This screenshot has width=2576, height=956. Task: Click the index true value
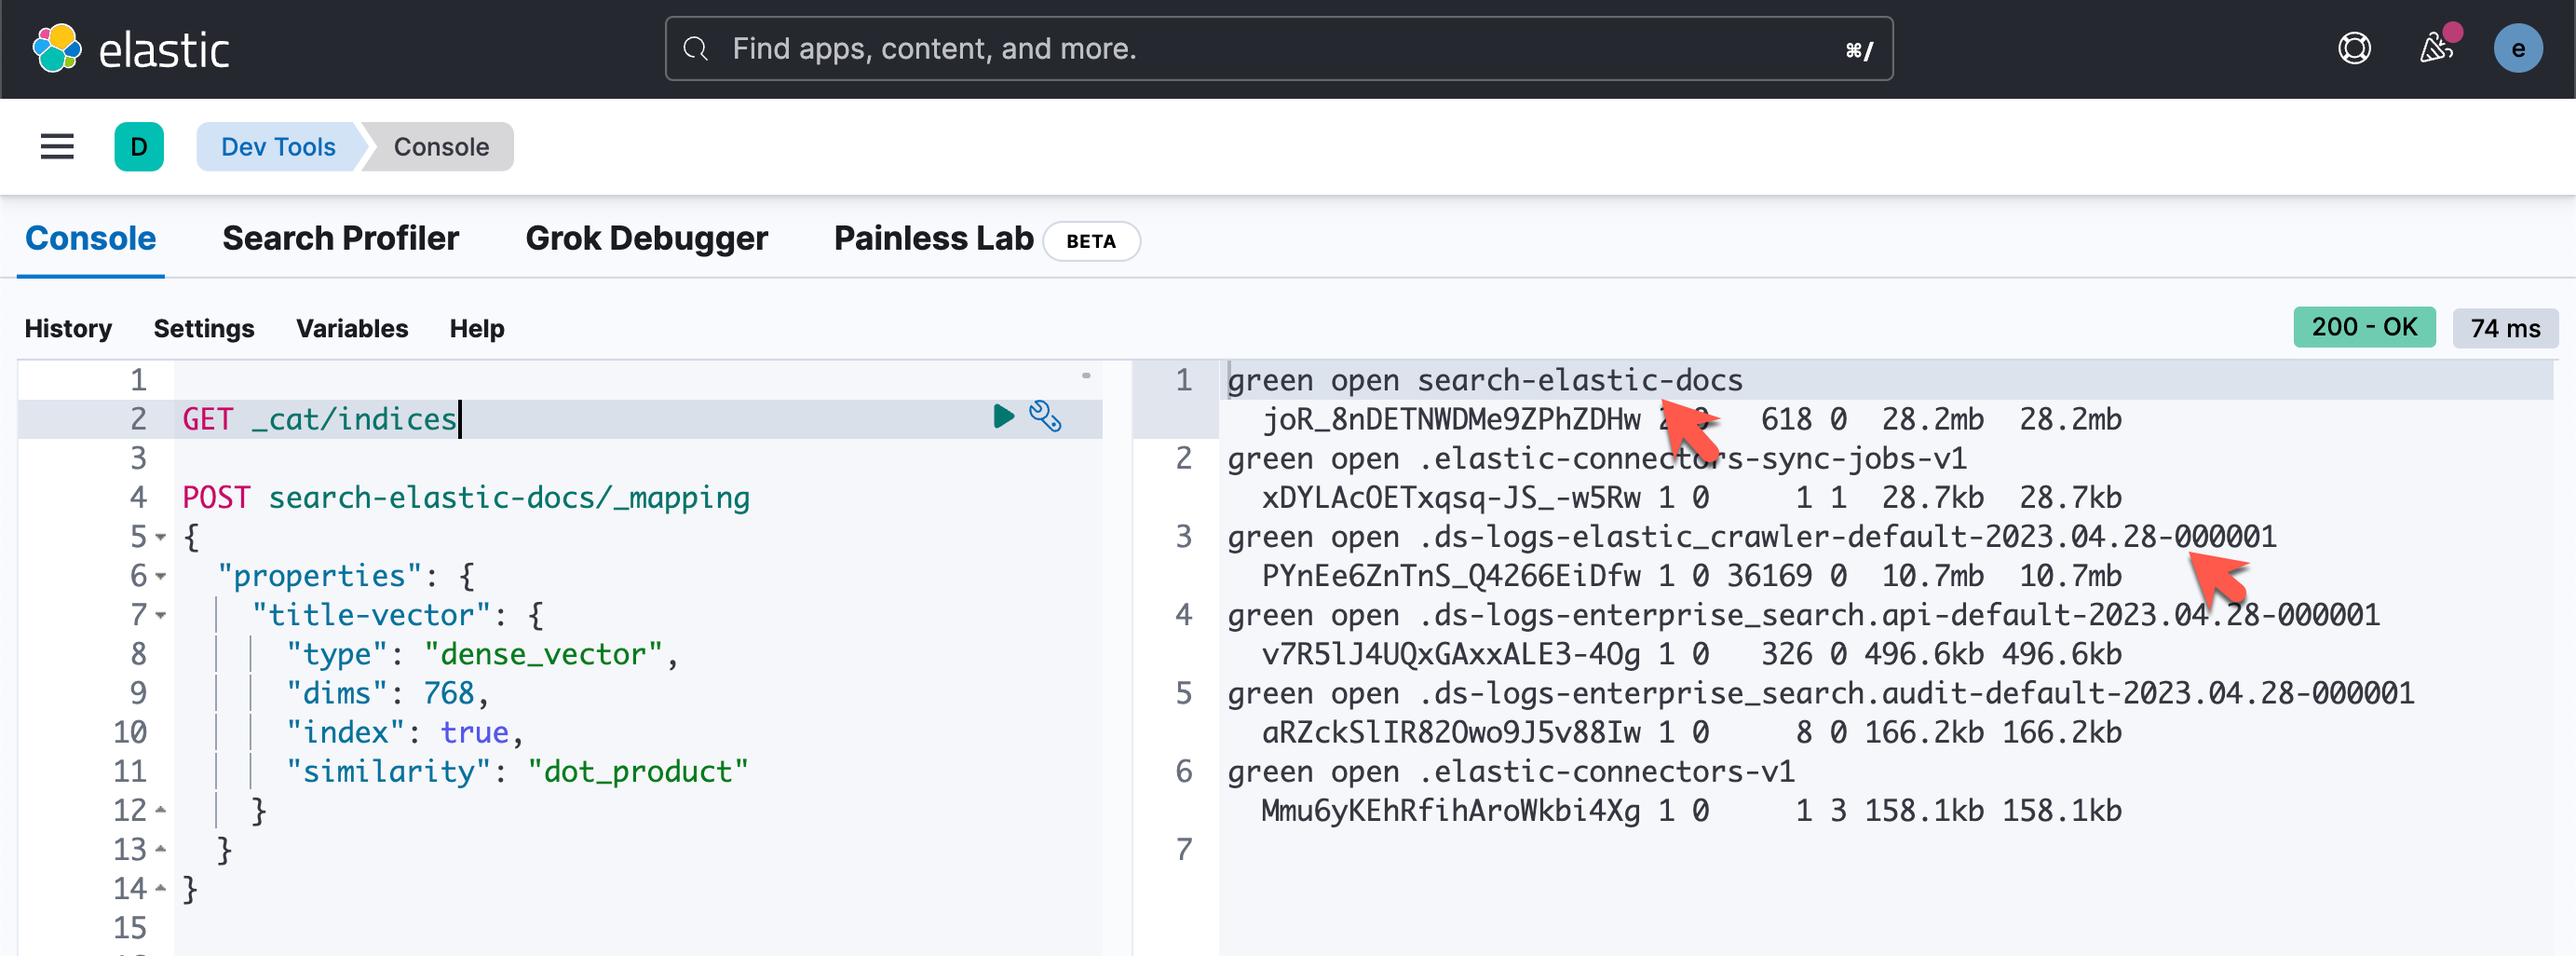tap(474, 732)
